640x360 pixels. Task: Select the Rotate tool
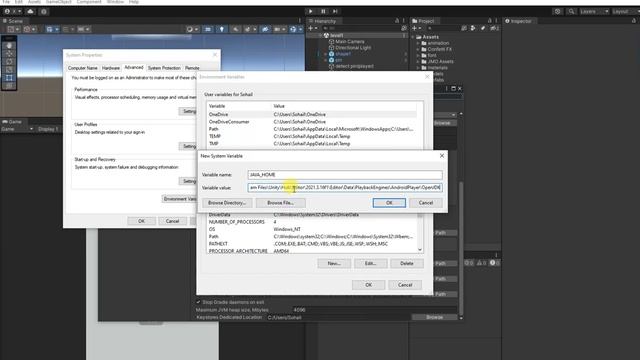click(9, 62)
